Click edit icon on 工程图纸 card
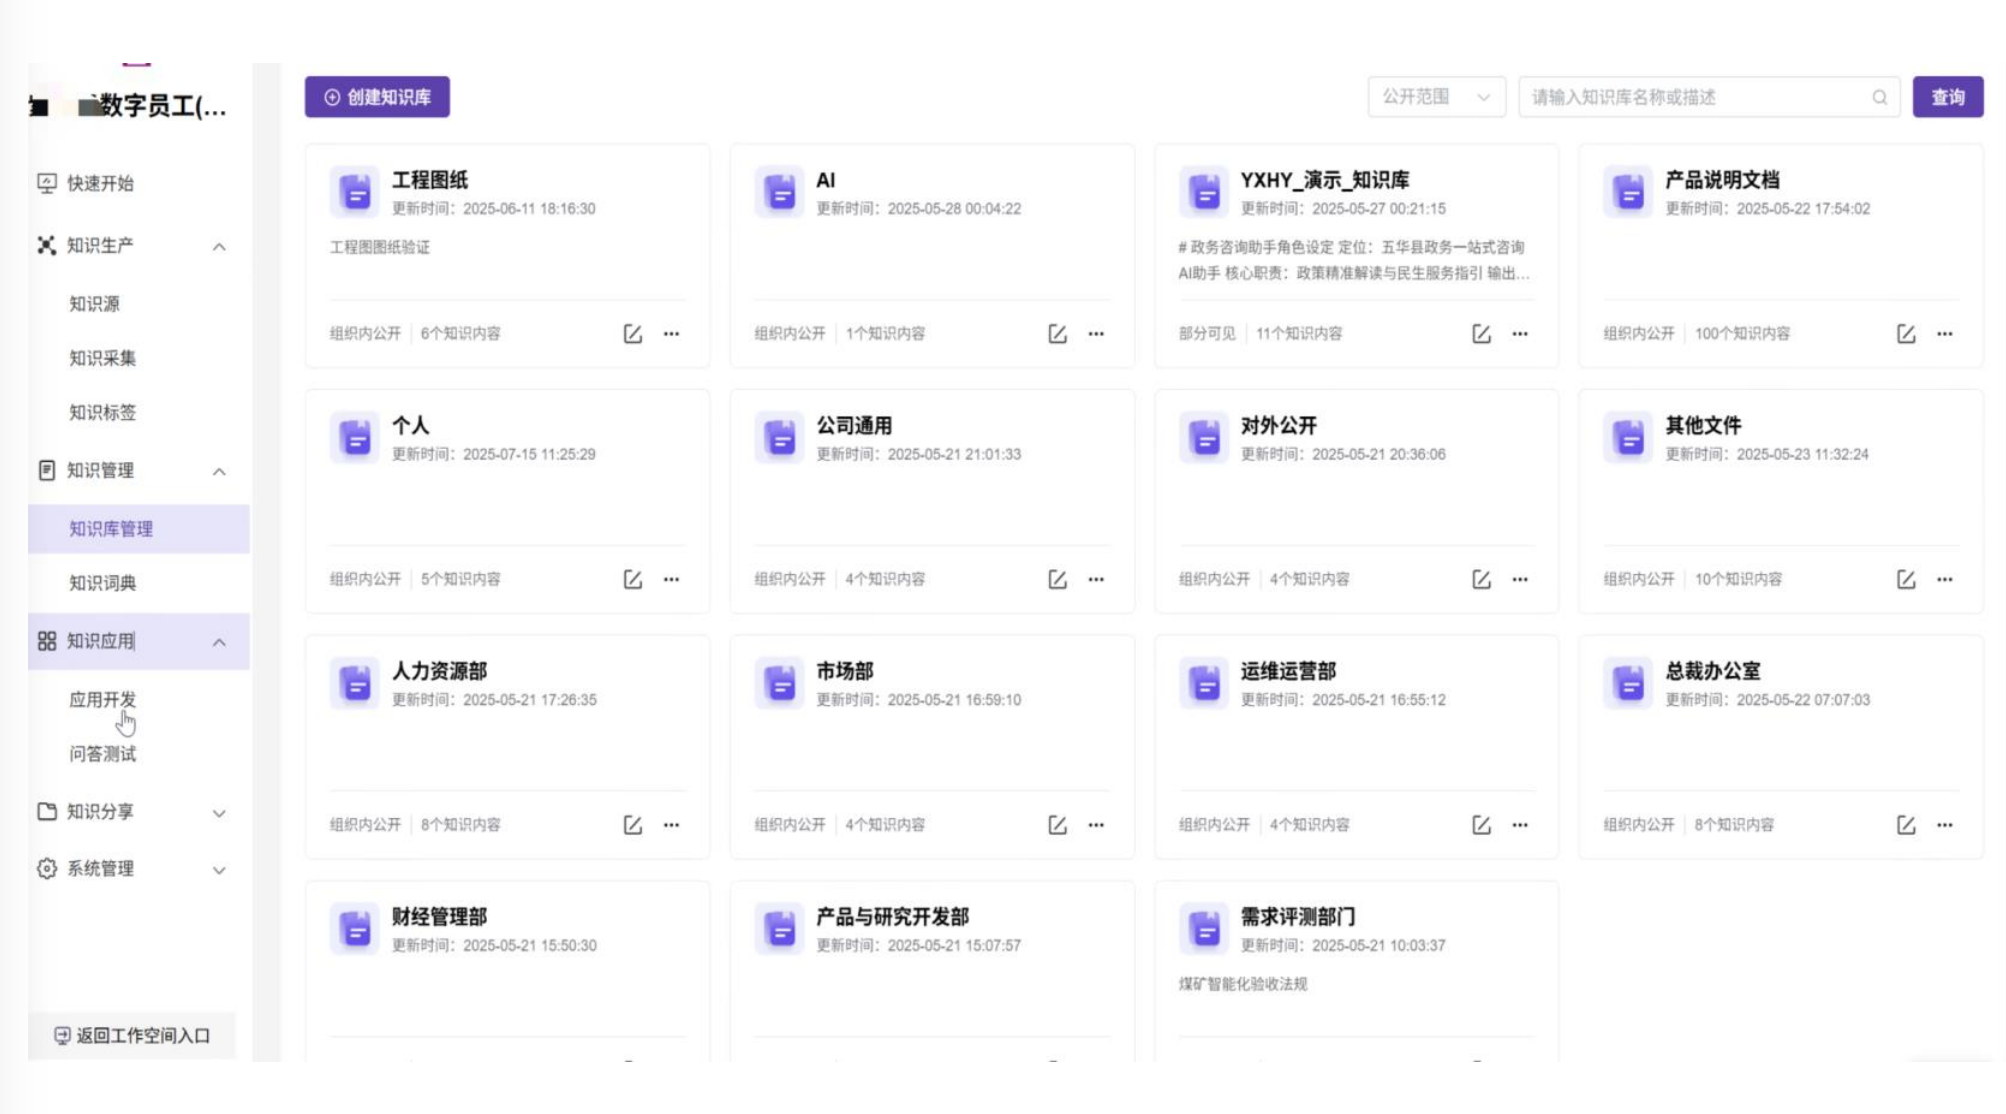Viewport: 2006px width, 1114px height. [632, 334]
